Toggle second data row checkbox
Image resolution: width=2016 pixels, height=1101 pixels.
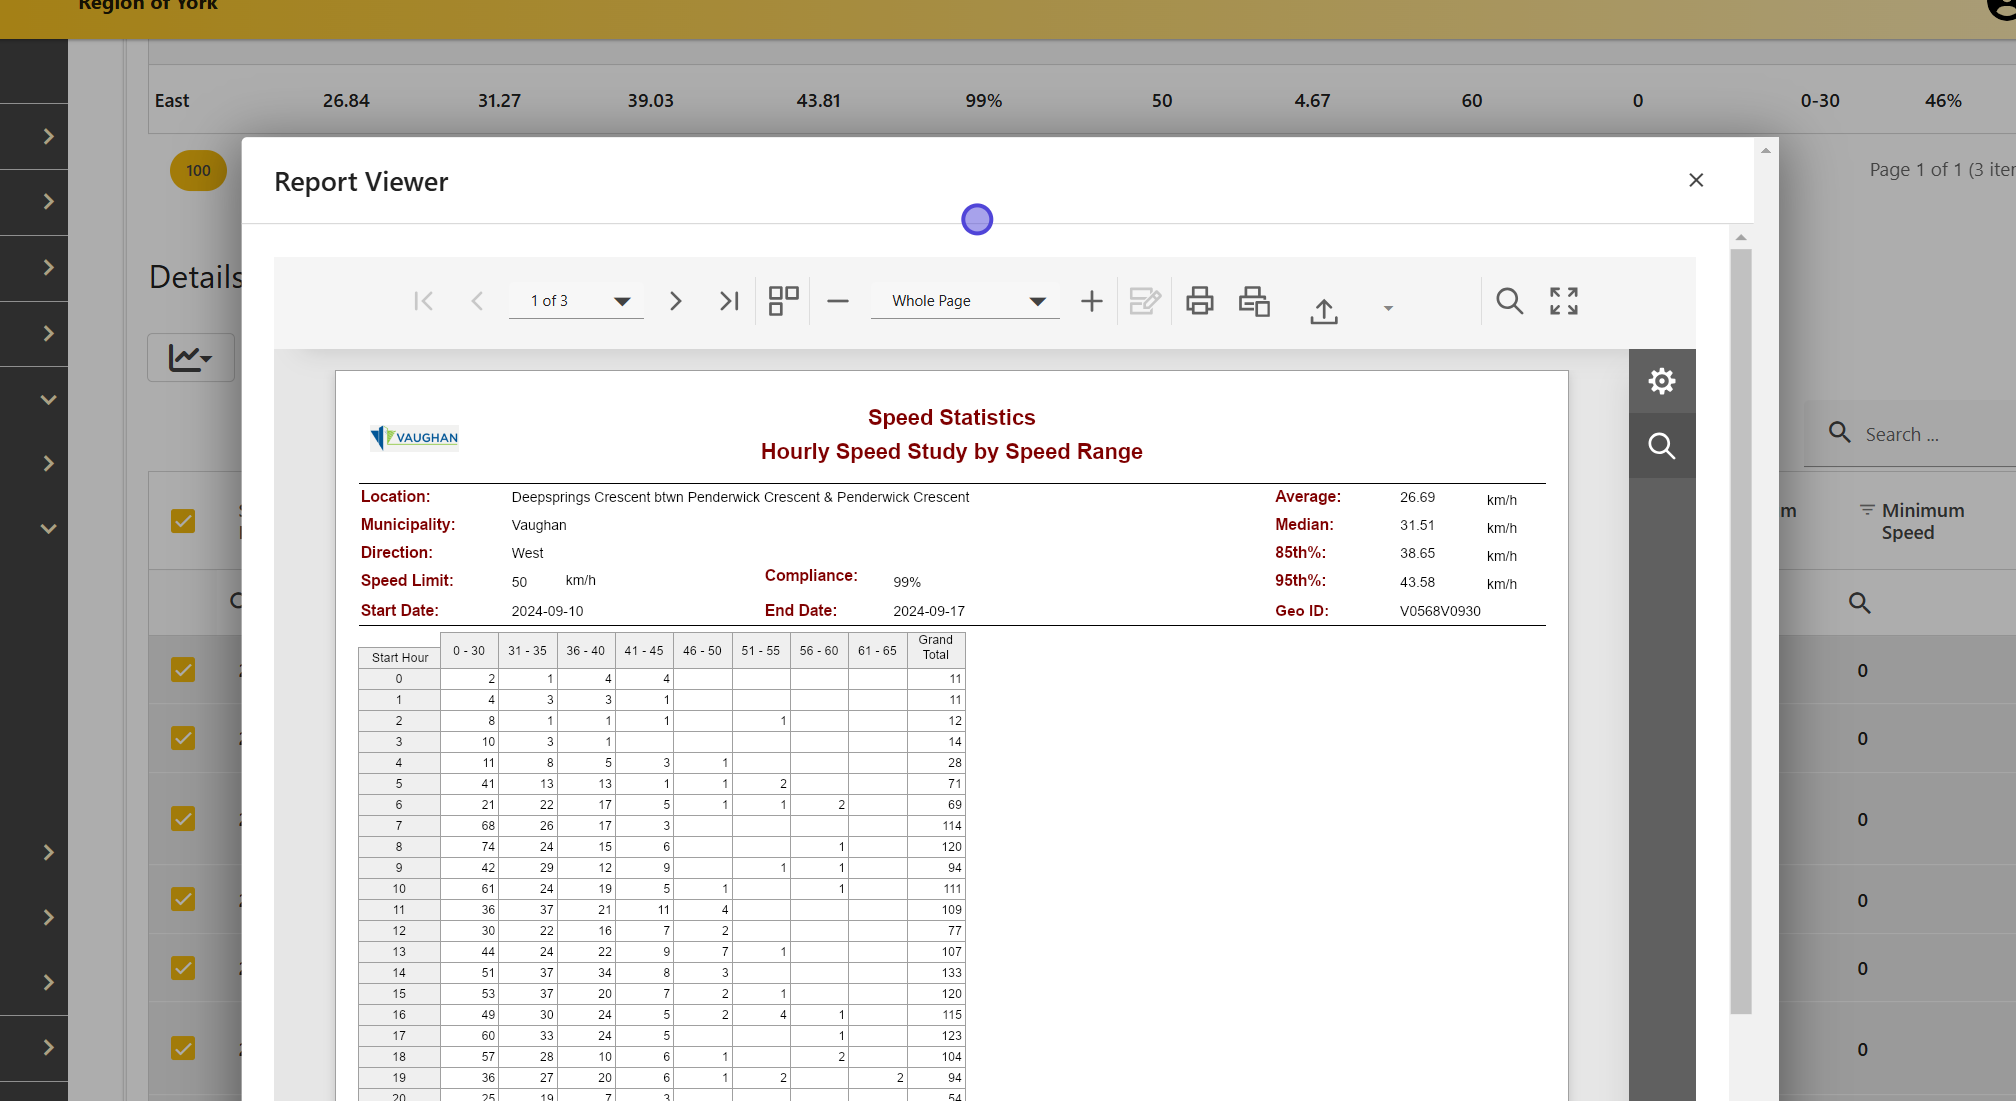183,738
